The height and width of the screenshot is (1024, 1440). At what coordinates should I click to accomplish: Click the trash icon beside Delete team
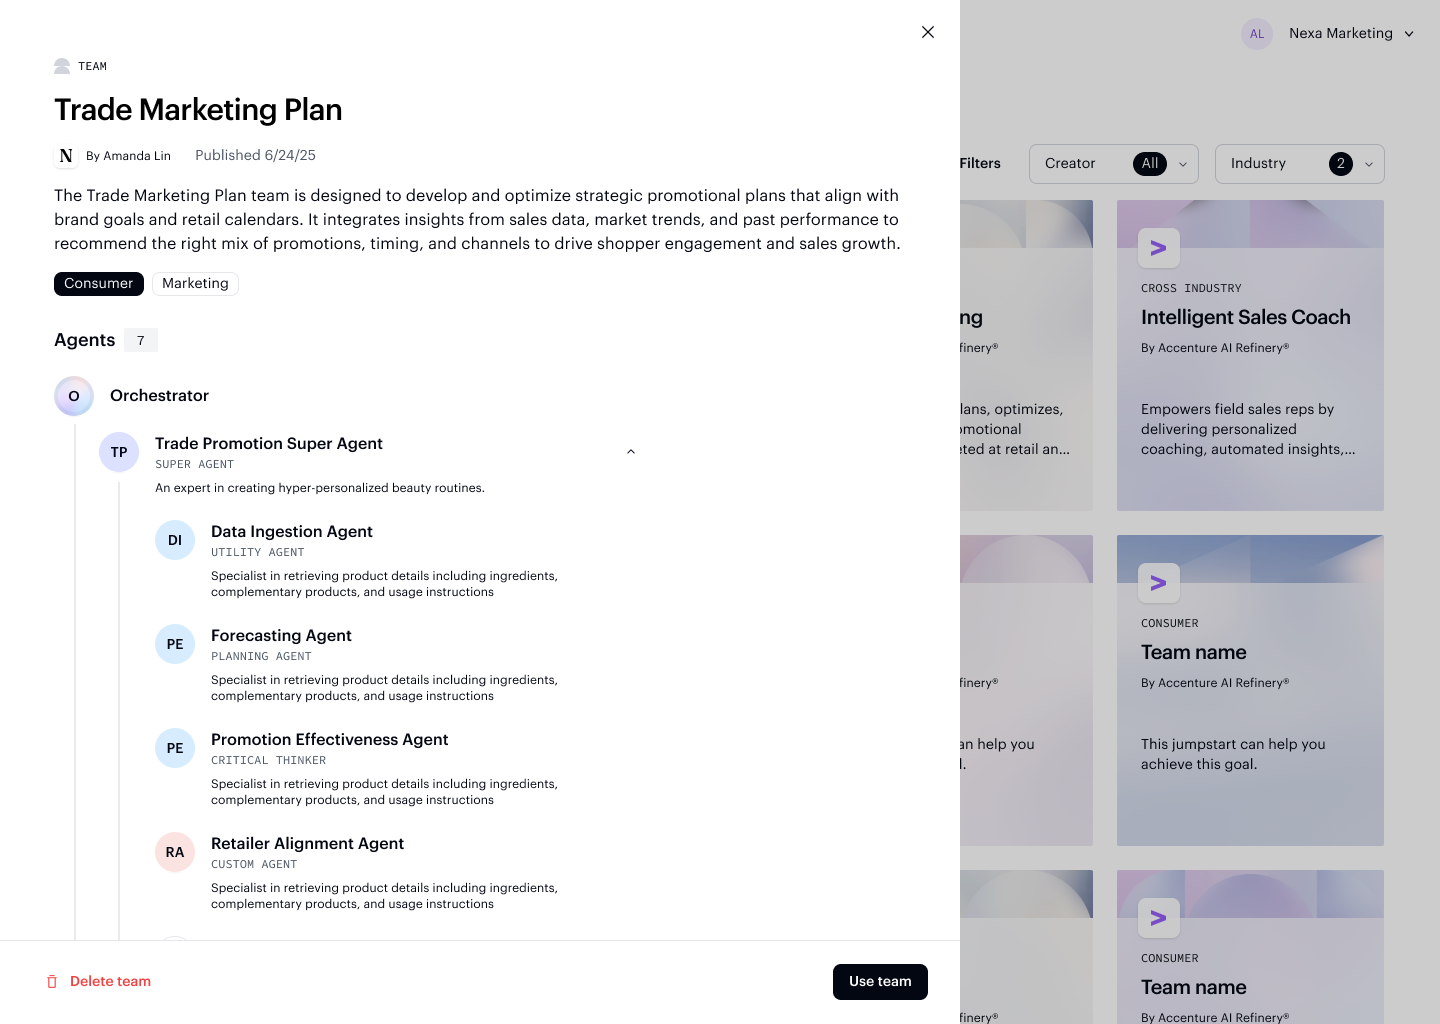point(52,982)
